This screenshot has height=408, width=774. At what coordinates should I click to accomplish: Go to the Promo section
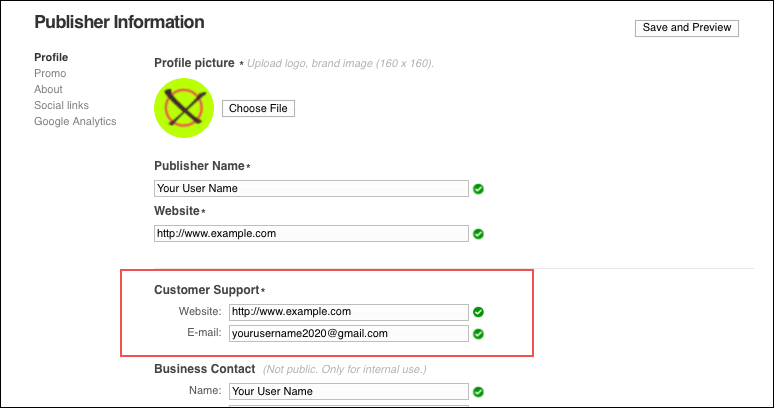pyautogui.click(x=50, y=73)
